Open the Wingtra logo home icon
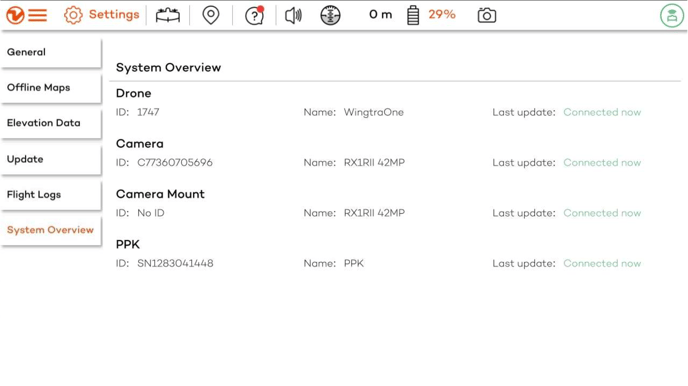 14,15
